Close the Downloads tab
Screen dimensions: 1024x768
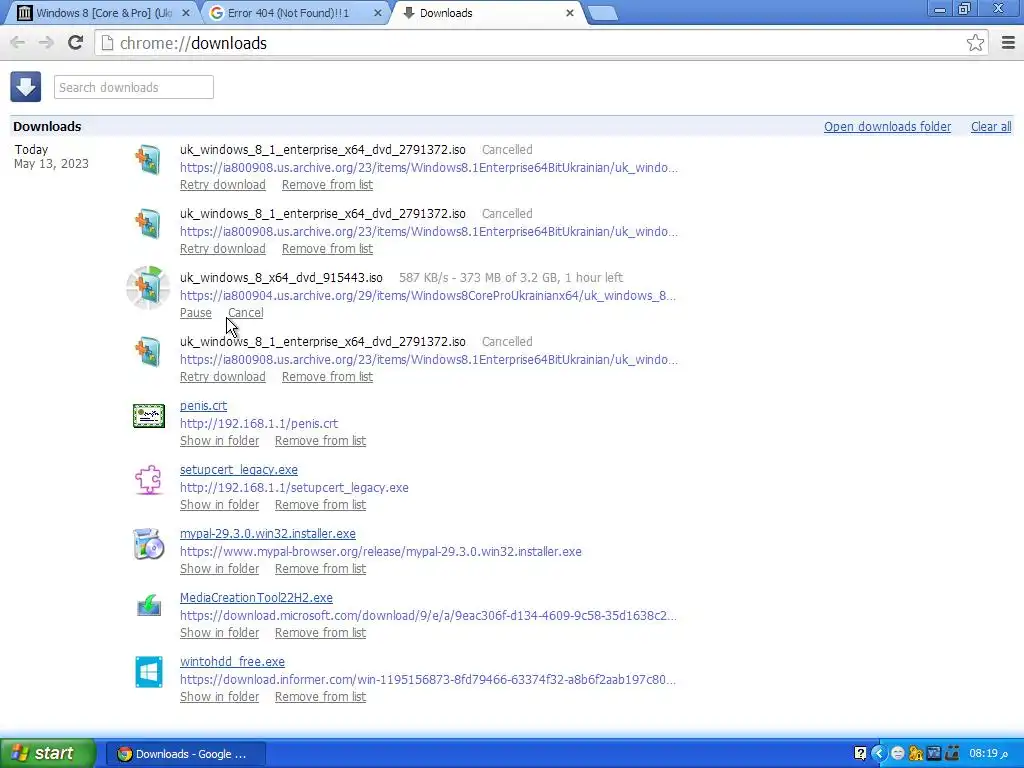click(569, 13)
